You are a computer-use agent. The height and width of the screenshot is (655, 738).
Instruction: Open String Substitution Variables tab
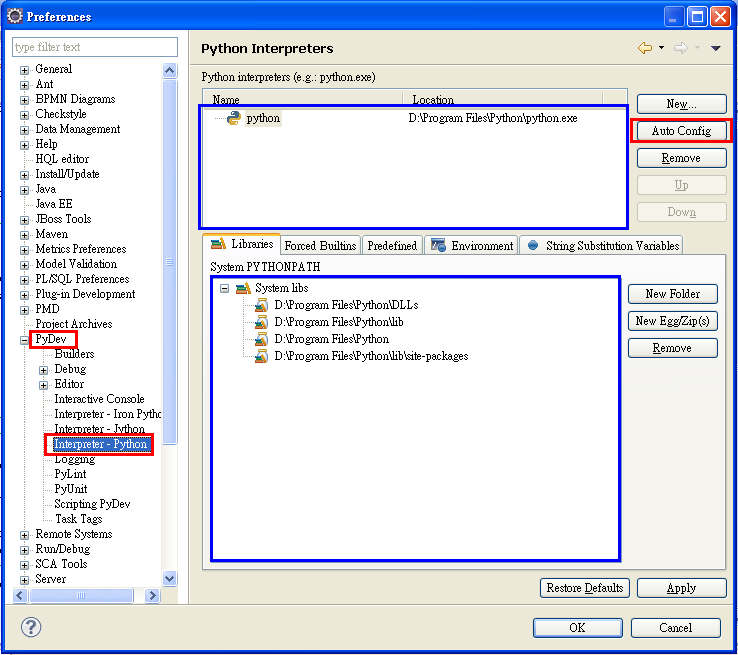pos(602,246)
